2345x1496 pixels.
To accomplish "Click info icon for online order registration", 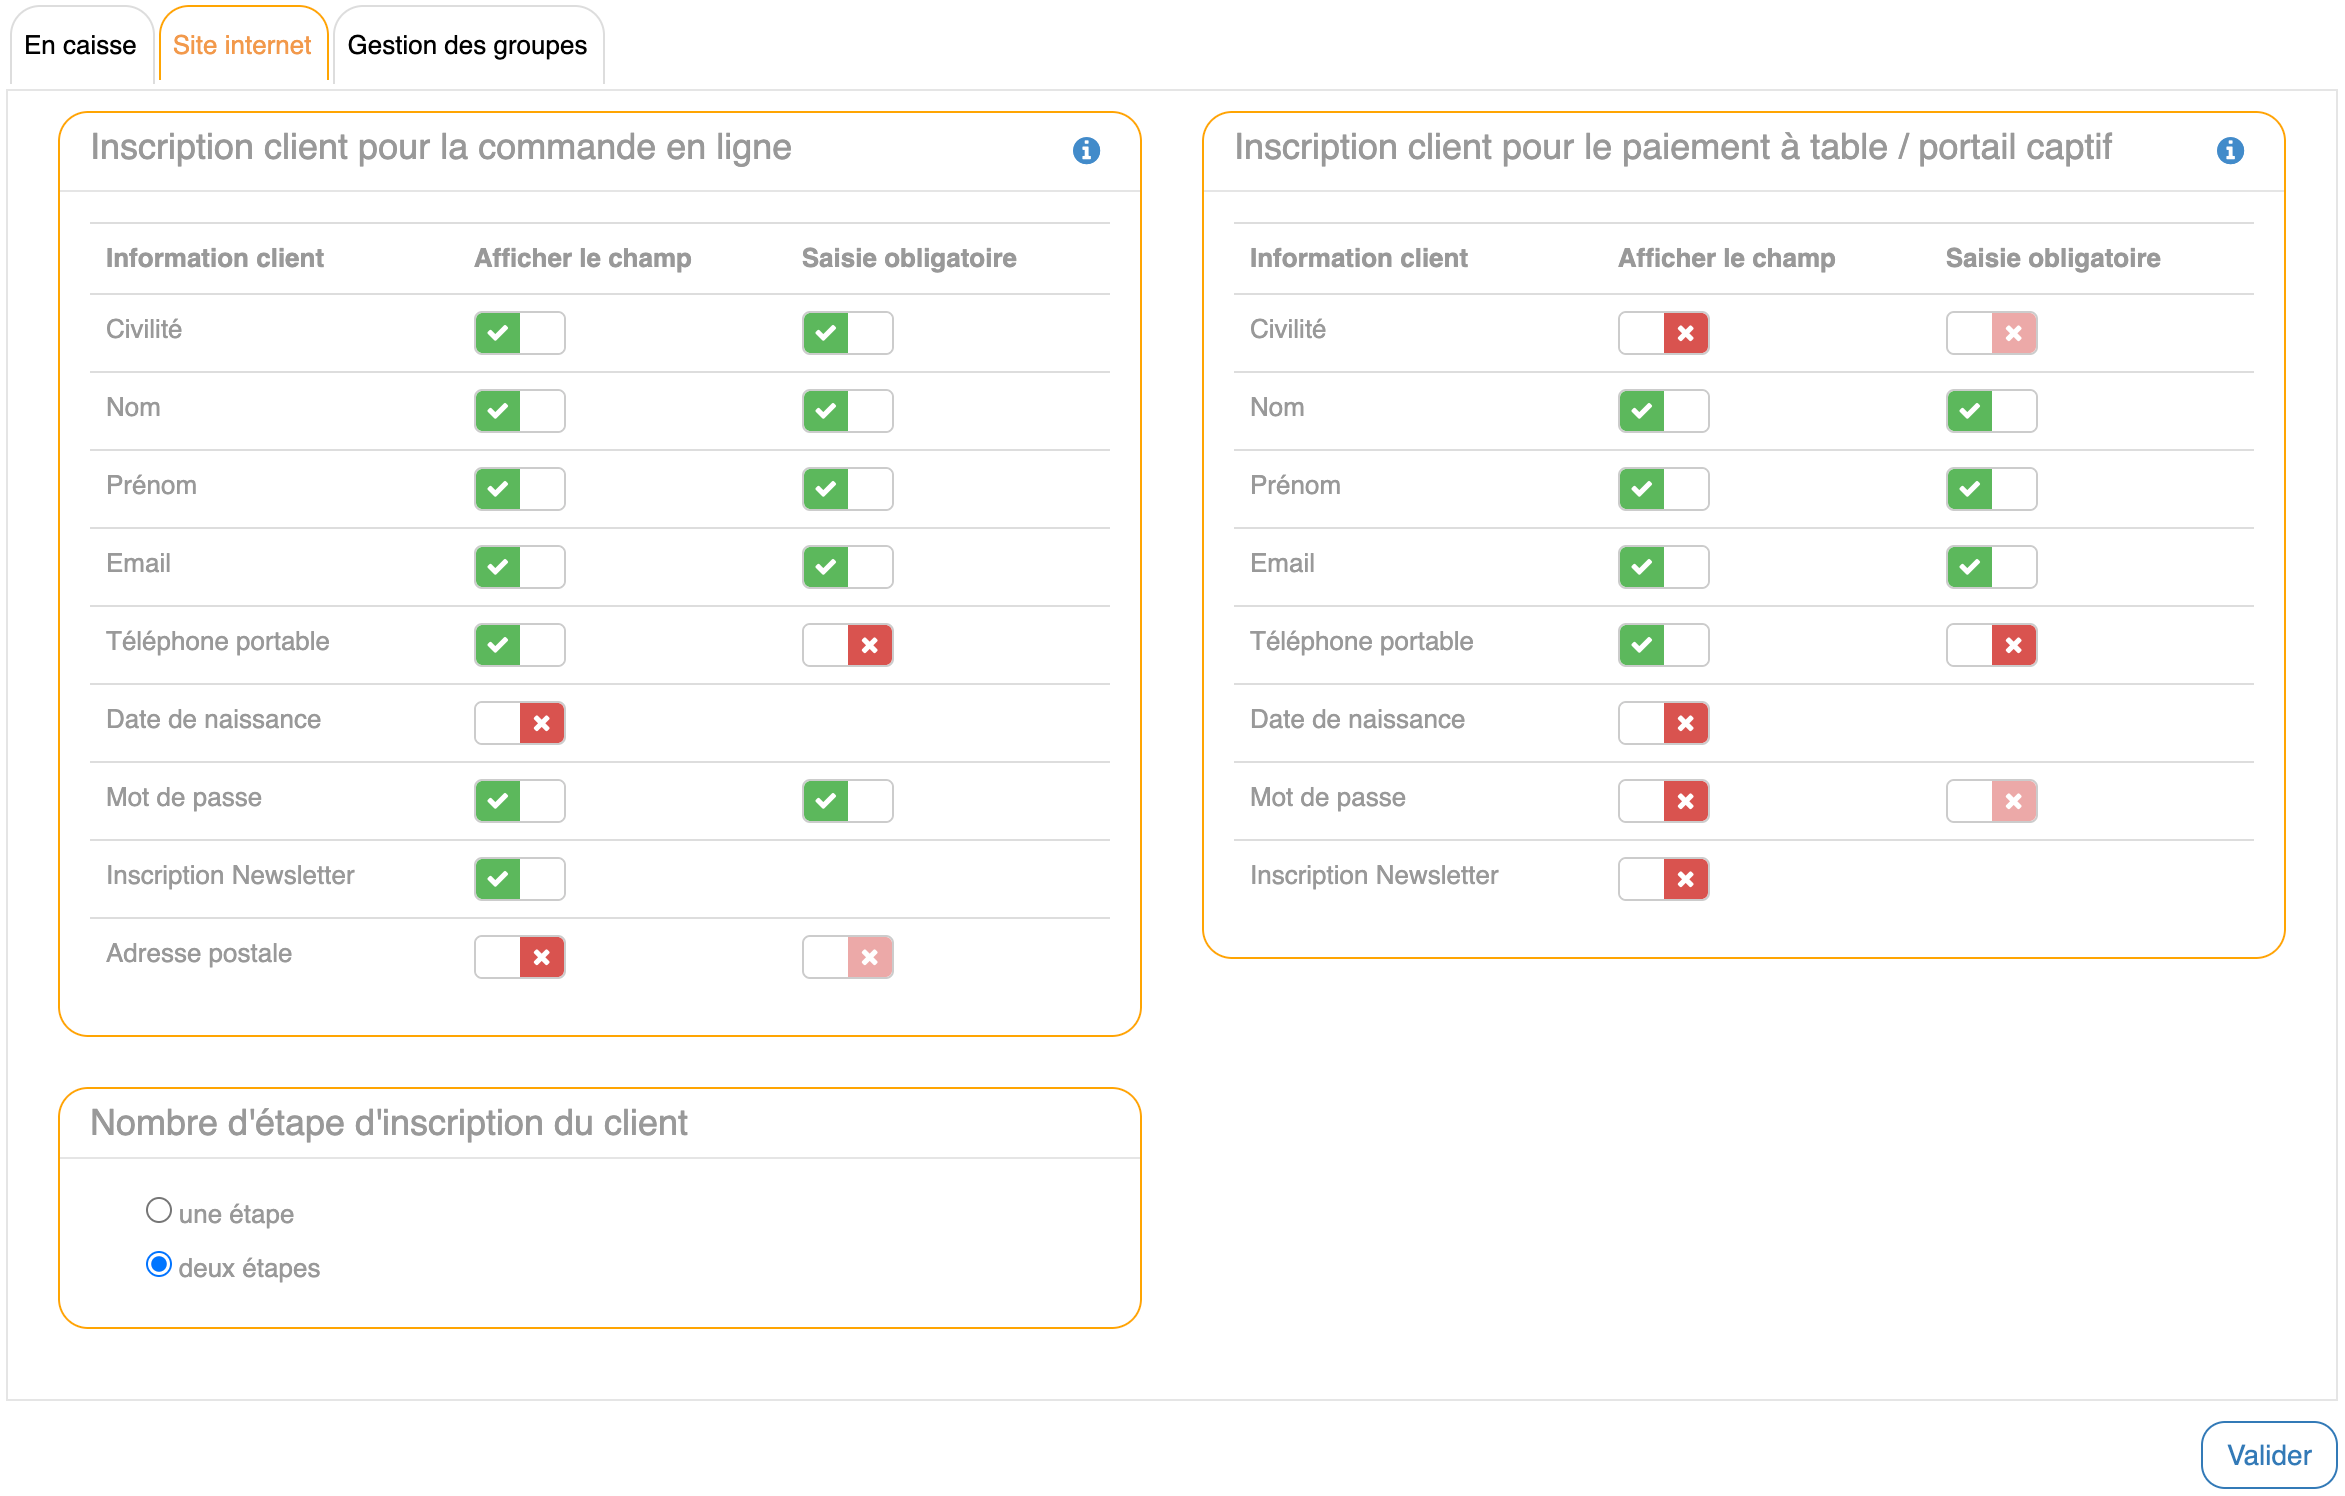I will 1086,150.
